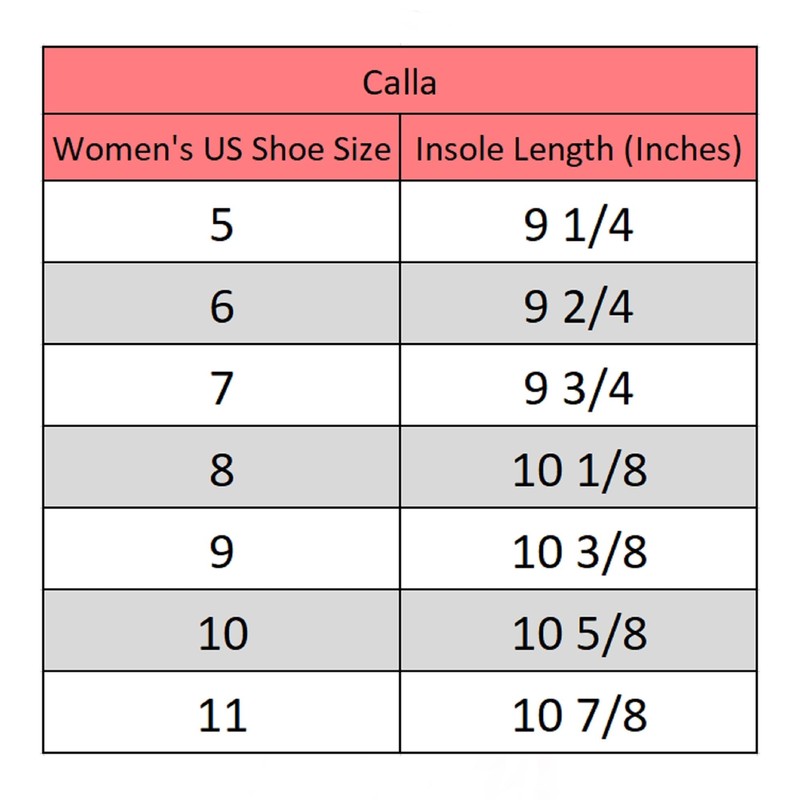Click whole number 10 beside the 7/8 fraction
This screenshot has height=800, width=800.
tap(537, 716)
